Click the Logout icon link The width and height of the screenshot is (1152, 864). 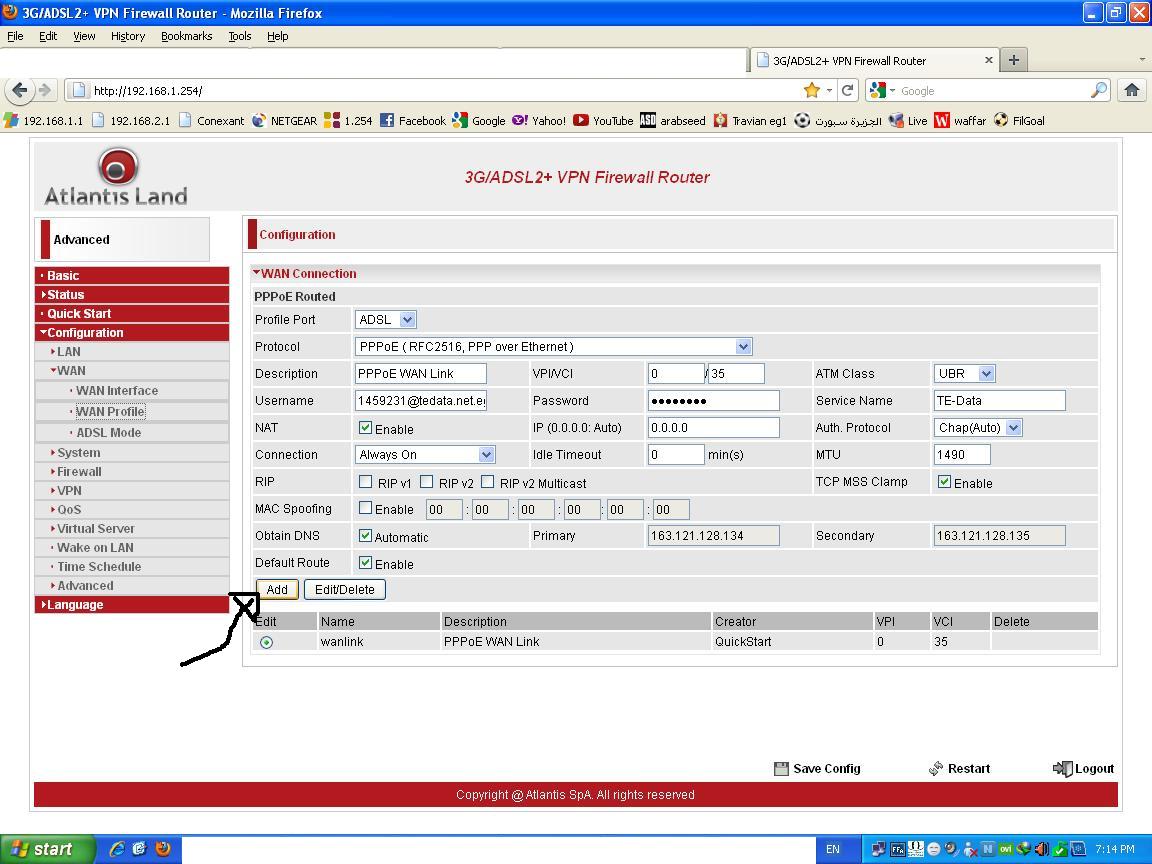pos(1084,768)
